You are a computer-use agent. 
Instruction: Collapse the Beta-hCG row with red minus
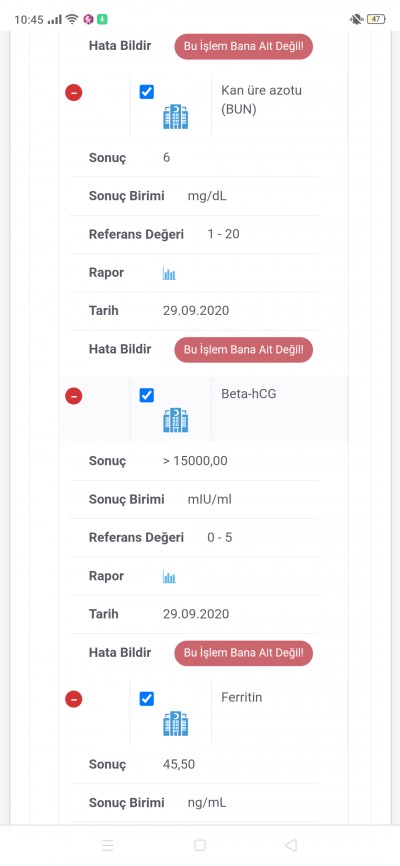point(73,396)
